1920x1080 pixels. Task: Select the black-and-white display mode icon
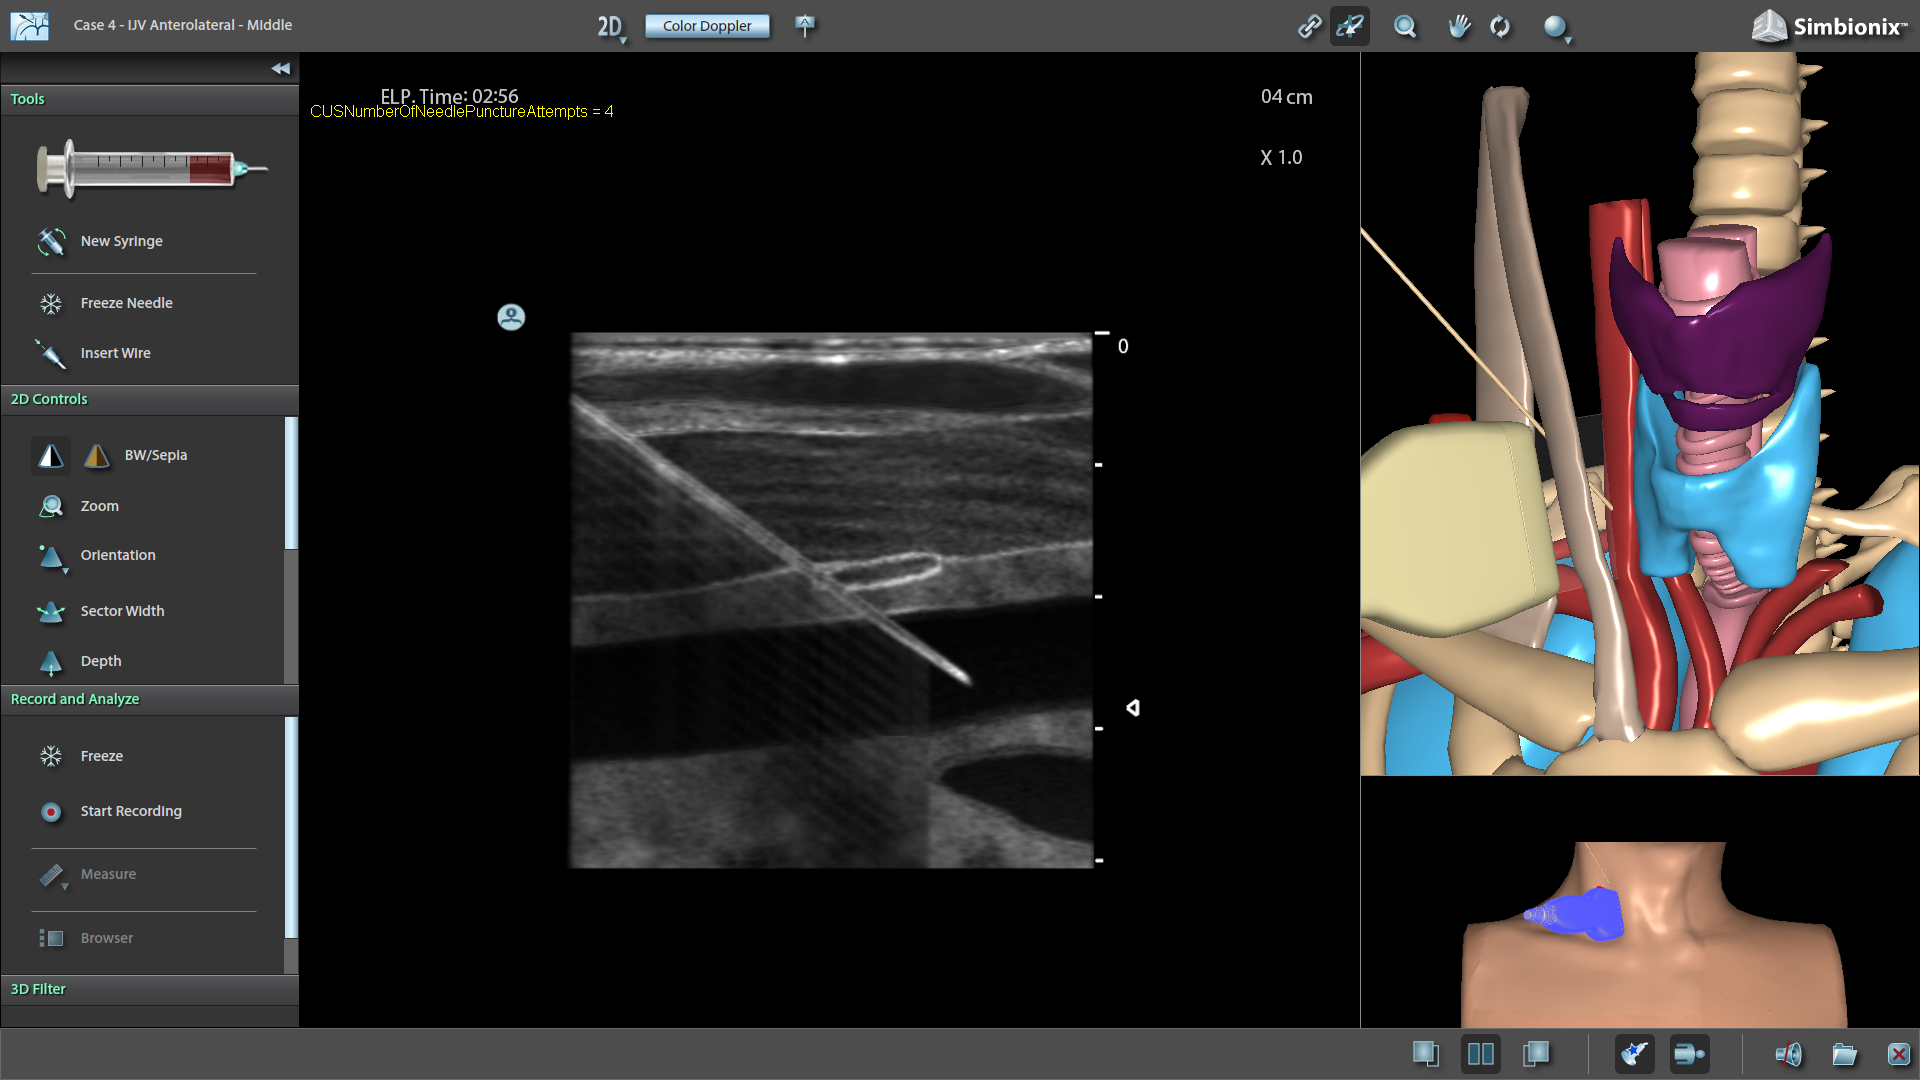coord(51,456)
